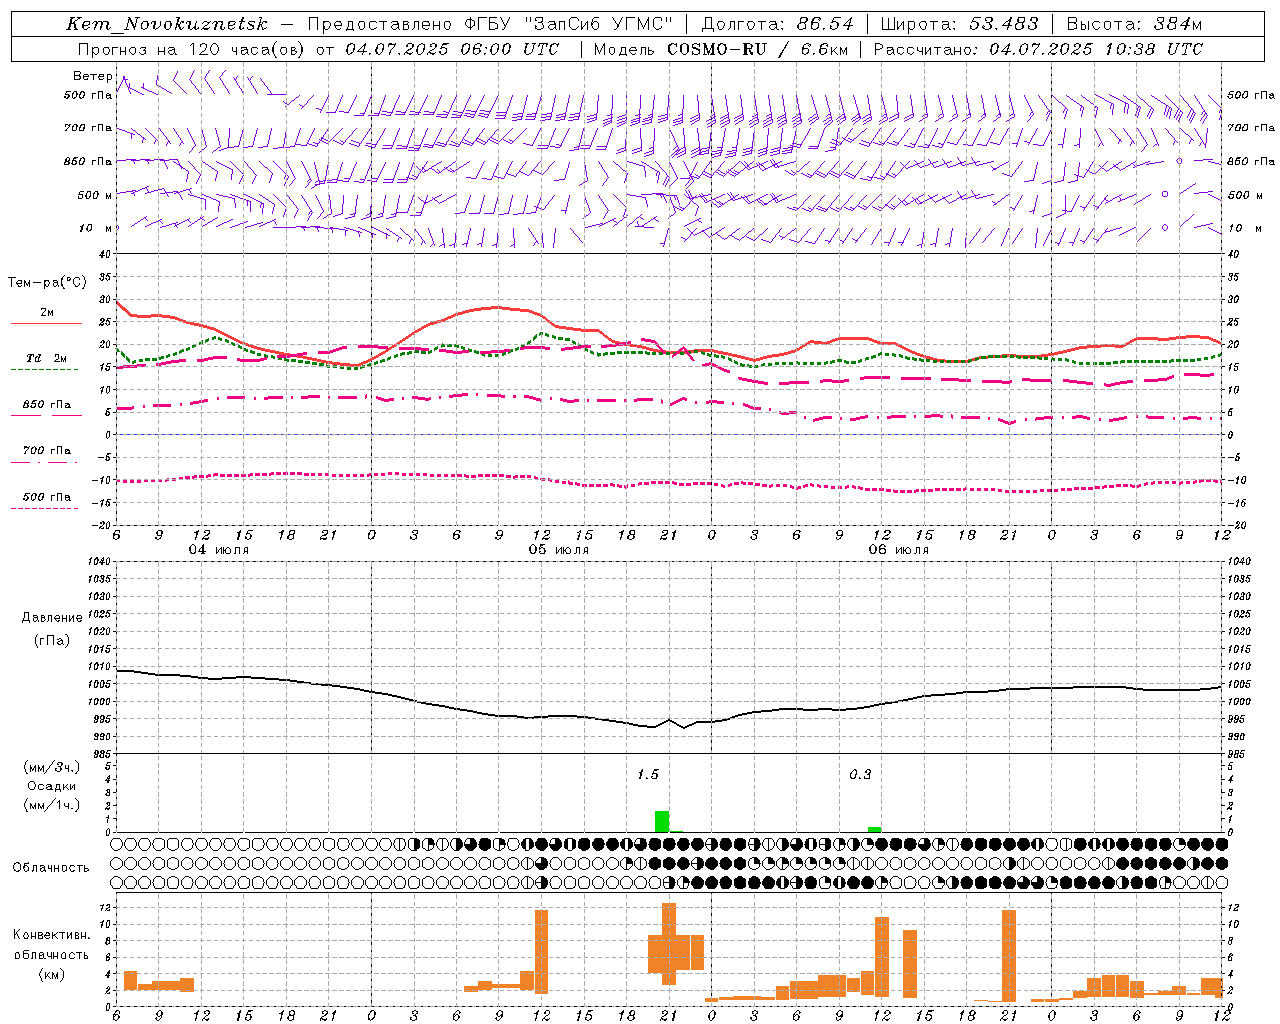Click the Kem_Novokuznetsk station title

[x=167, y=24]
